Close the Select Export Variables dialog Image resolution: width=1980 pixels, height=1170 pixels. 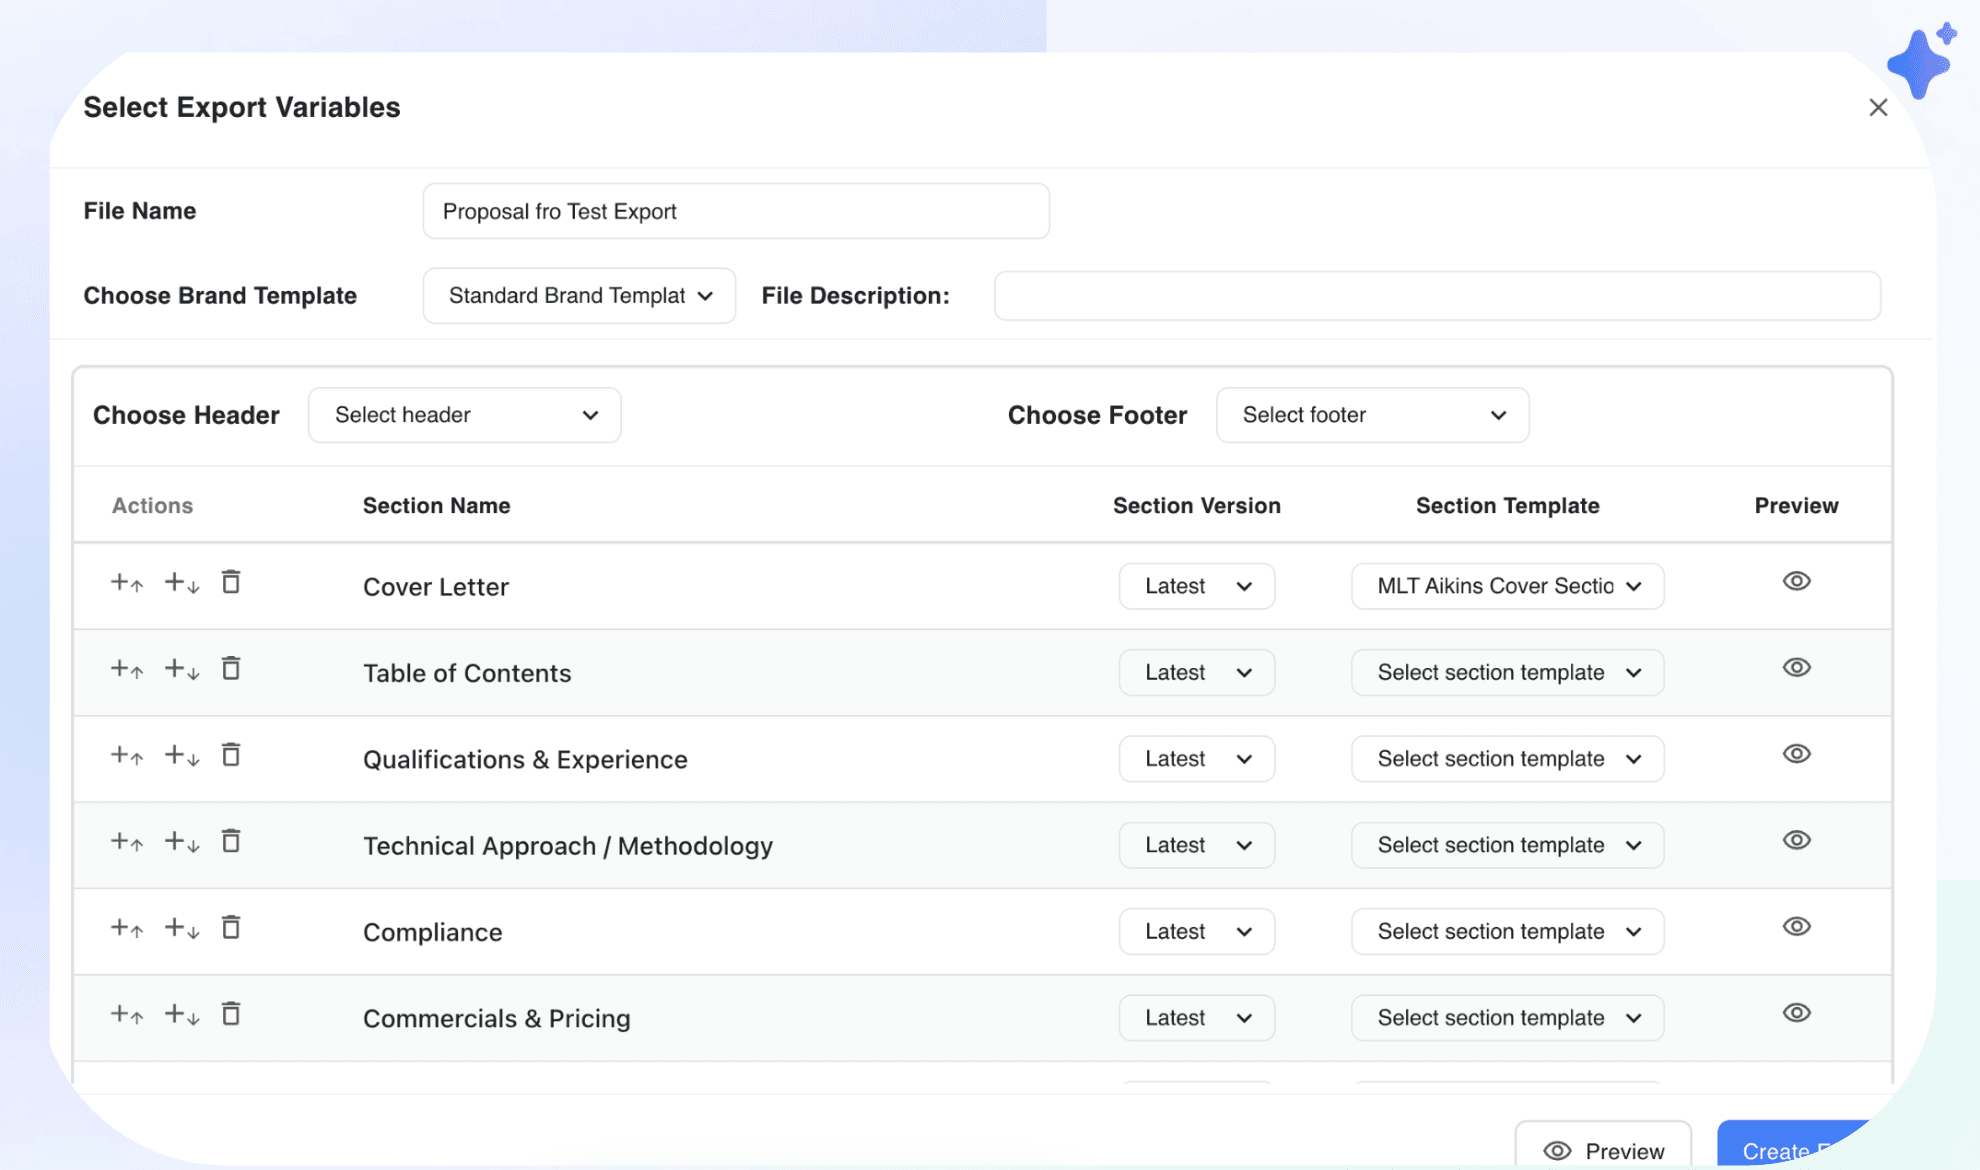[x=1878, y=108]
